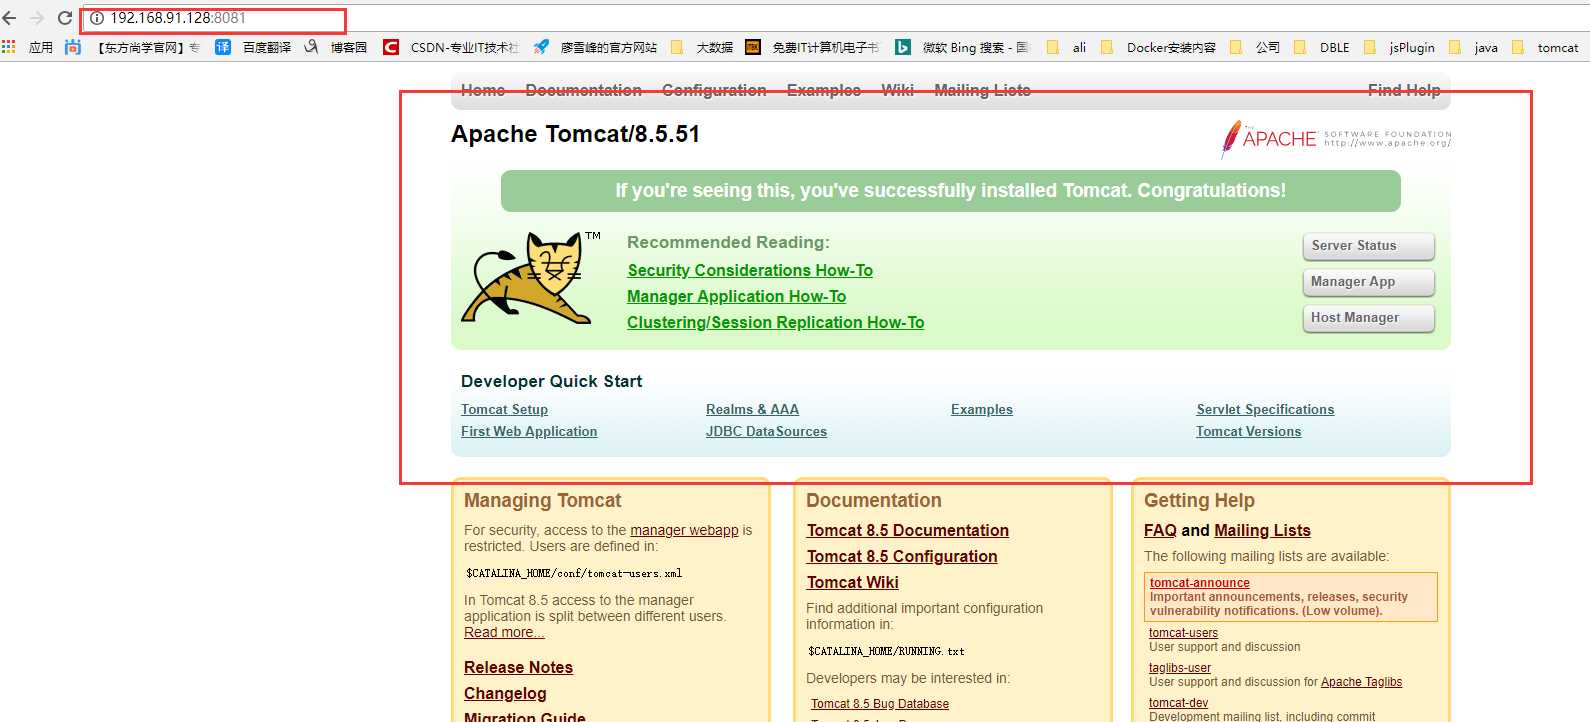Open Clustering/Session Replication How-To link
Image resolution: width=1590 pixels, height=722 pixels.
coord(775,322)
